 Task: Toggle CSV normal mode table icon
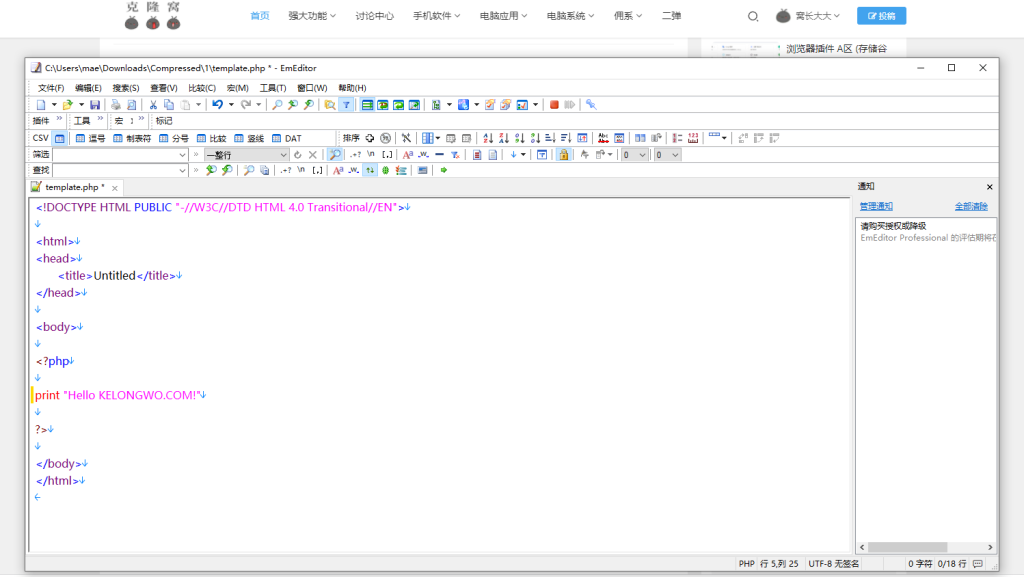point(59,138)
